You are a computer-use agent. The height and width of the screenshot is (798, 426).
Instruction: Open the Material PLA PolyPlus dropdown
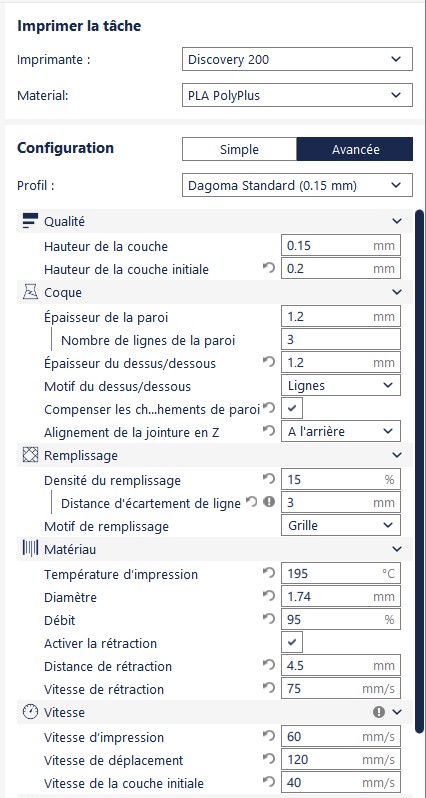click(x=297, y=95)
